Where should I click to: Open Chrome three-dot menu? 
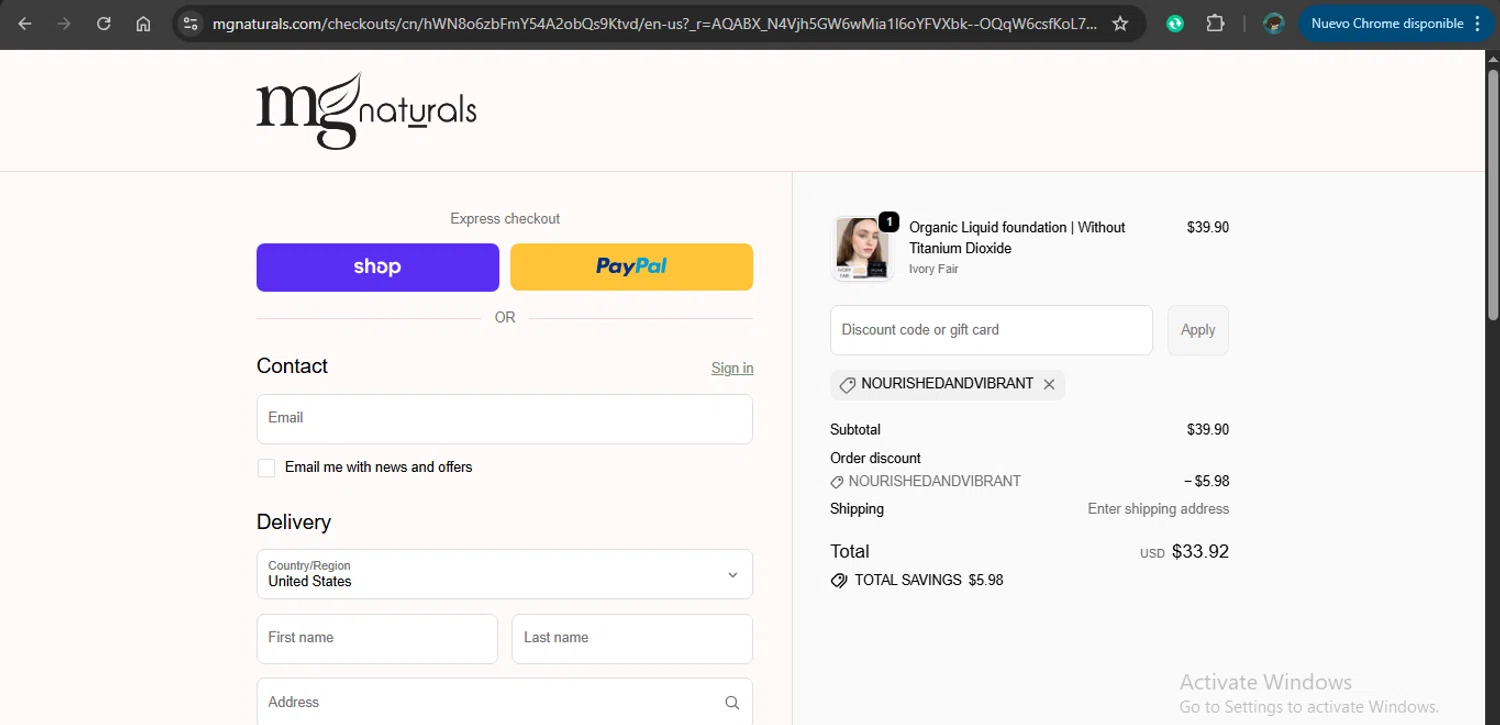[x=1478, y=23]
